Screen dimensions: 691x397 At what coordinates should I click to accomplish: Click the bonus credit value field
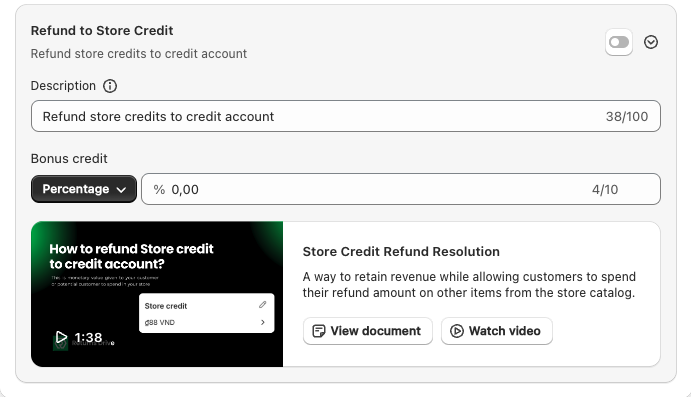coord(401,189)
